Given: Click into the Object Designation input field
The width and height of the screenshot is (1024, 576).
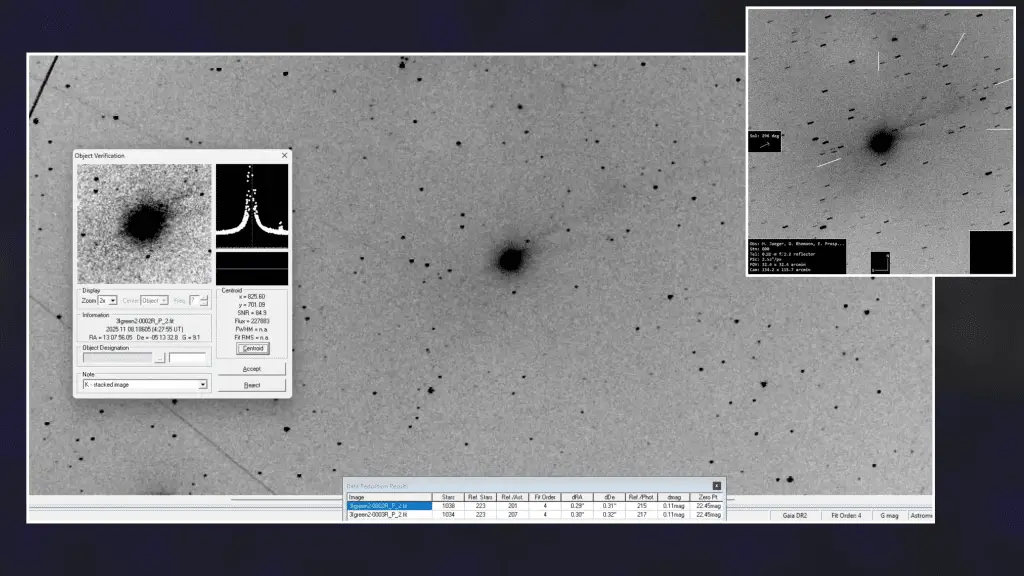Looking at the screenshot, I should tap(118, 359).
